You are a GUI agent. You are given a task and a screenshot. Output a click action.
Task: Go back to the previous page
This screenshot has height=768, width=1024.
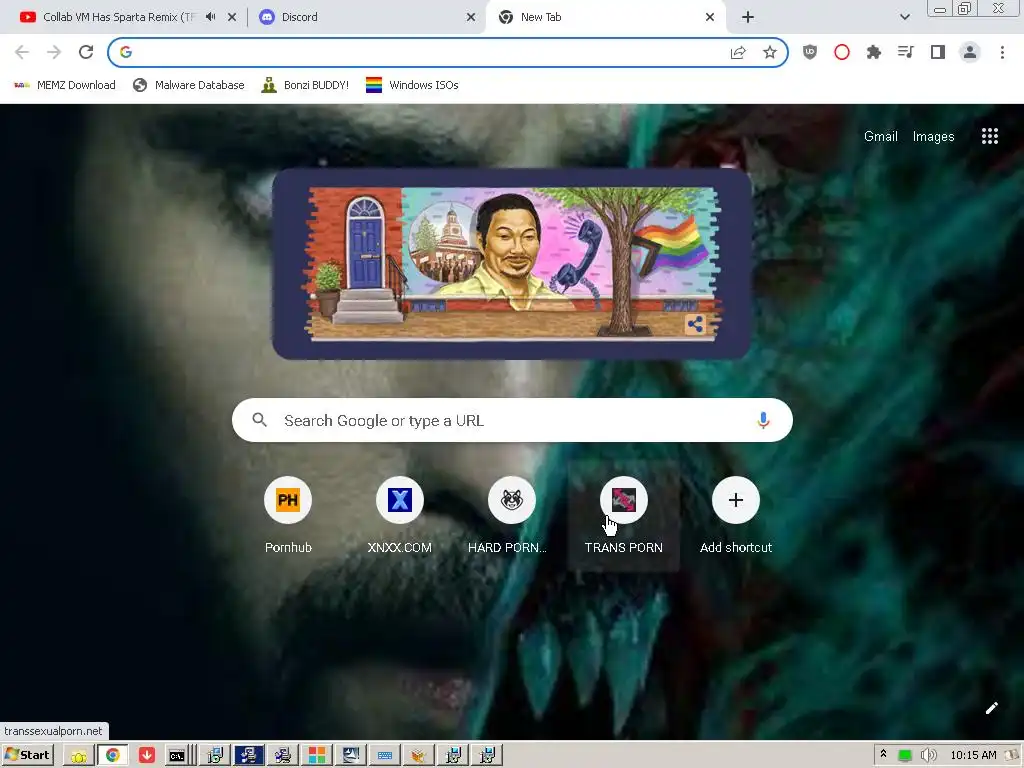point(22,52)
